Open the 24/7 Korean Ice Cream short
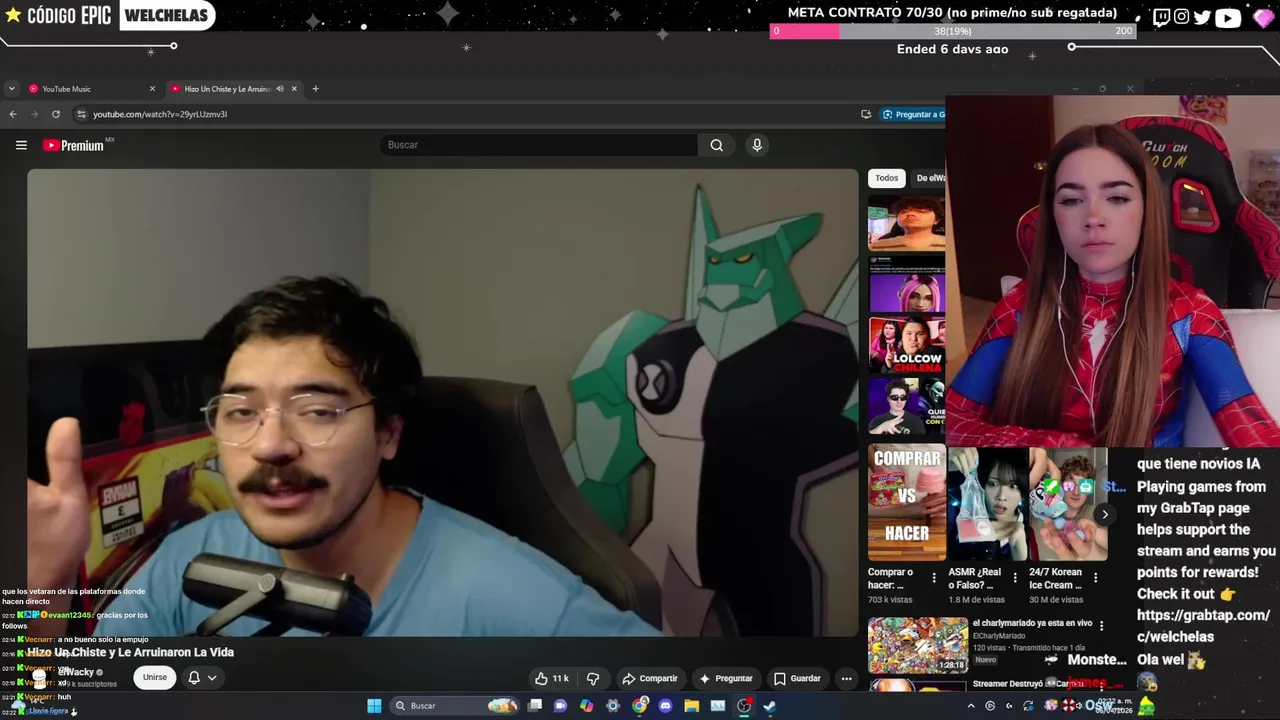Screen dimensions: 1280x720 (x=1068, y=504)
